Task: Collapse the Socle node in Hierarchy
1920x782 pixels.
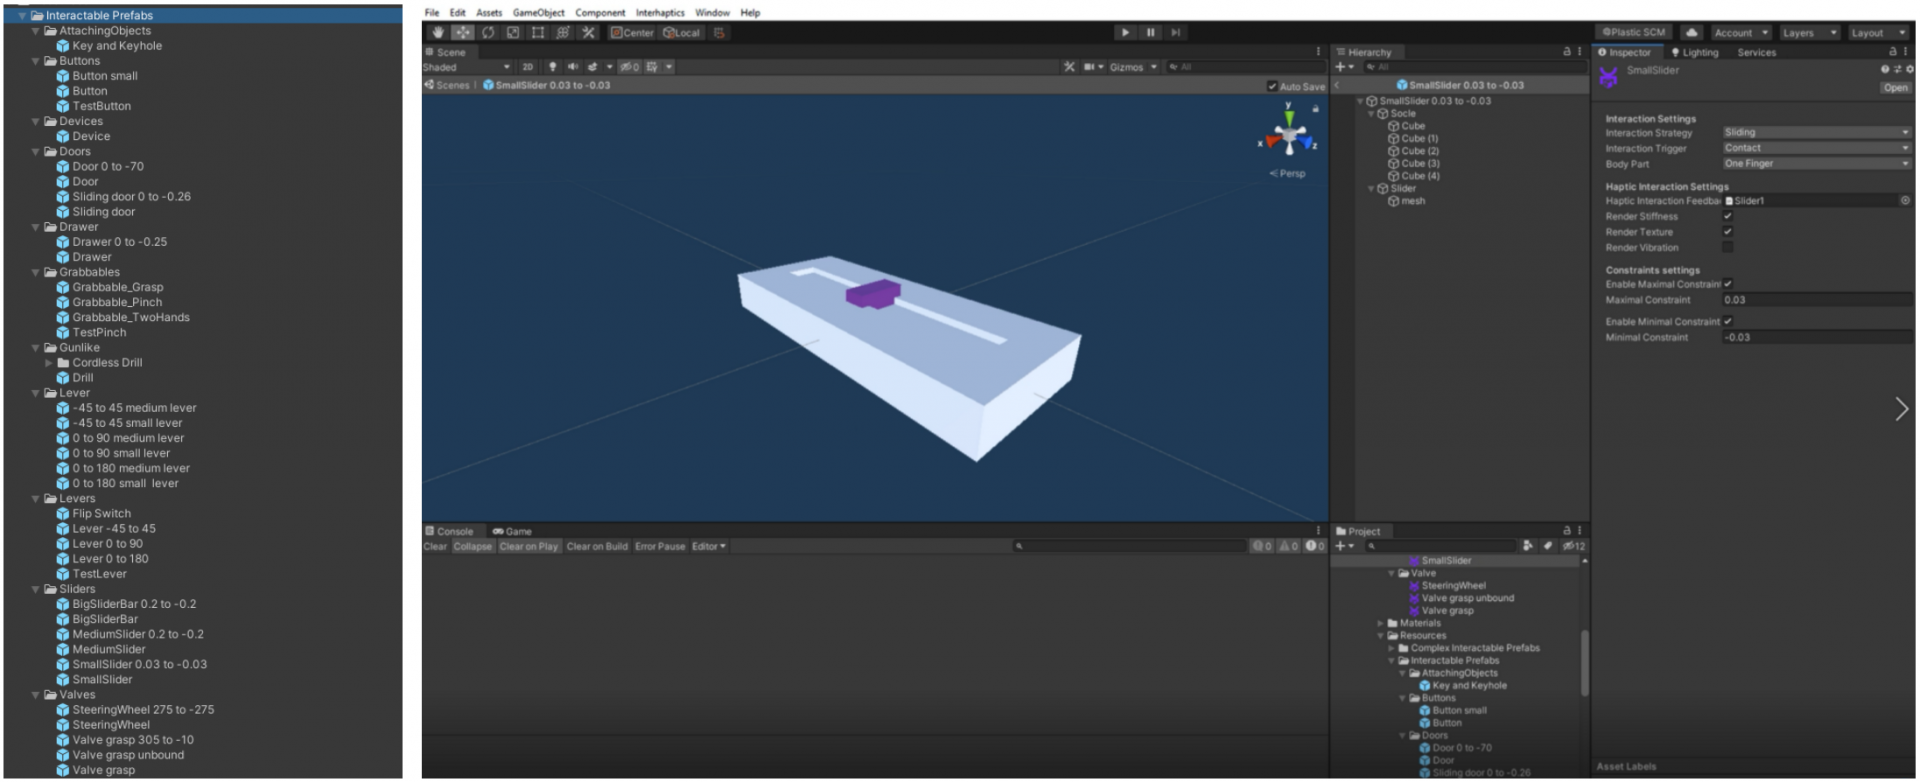Action: tap(1371, 114)
